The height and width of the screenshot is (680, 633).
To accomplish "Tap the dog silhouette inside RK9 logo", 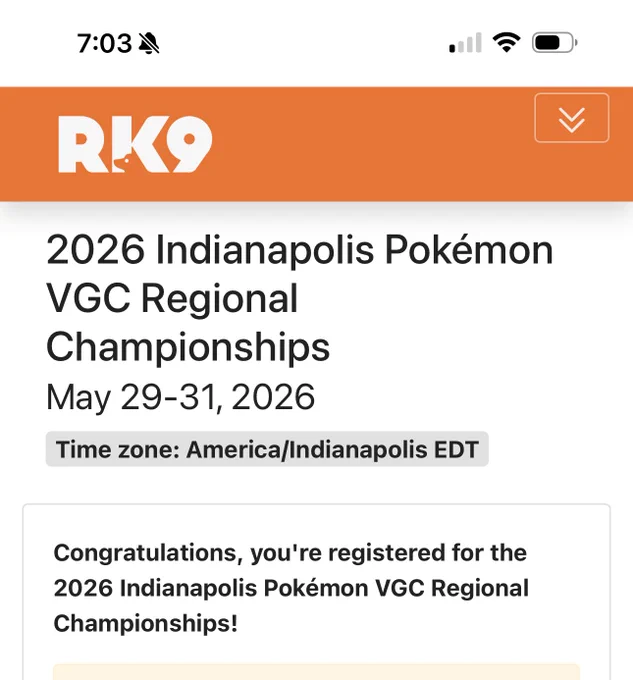I will (124, 163).
